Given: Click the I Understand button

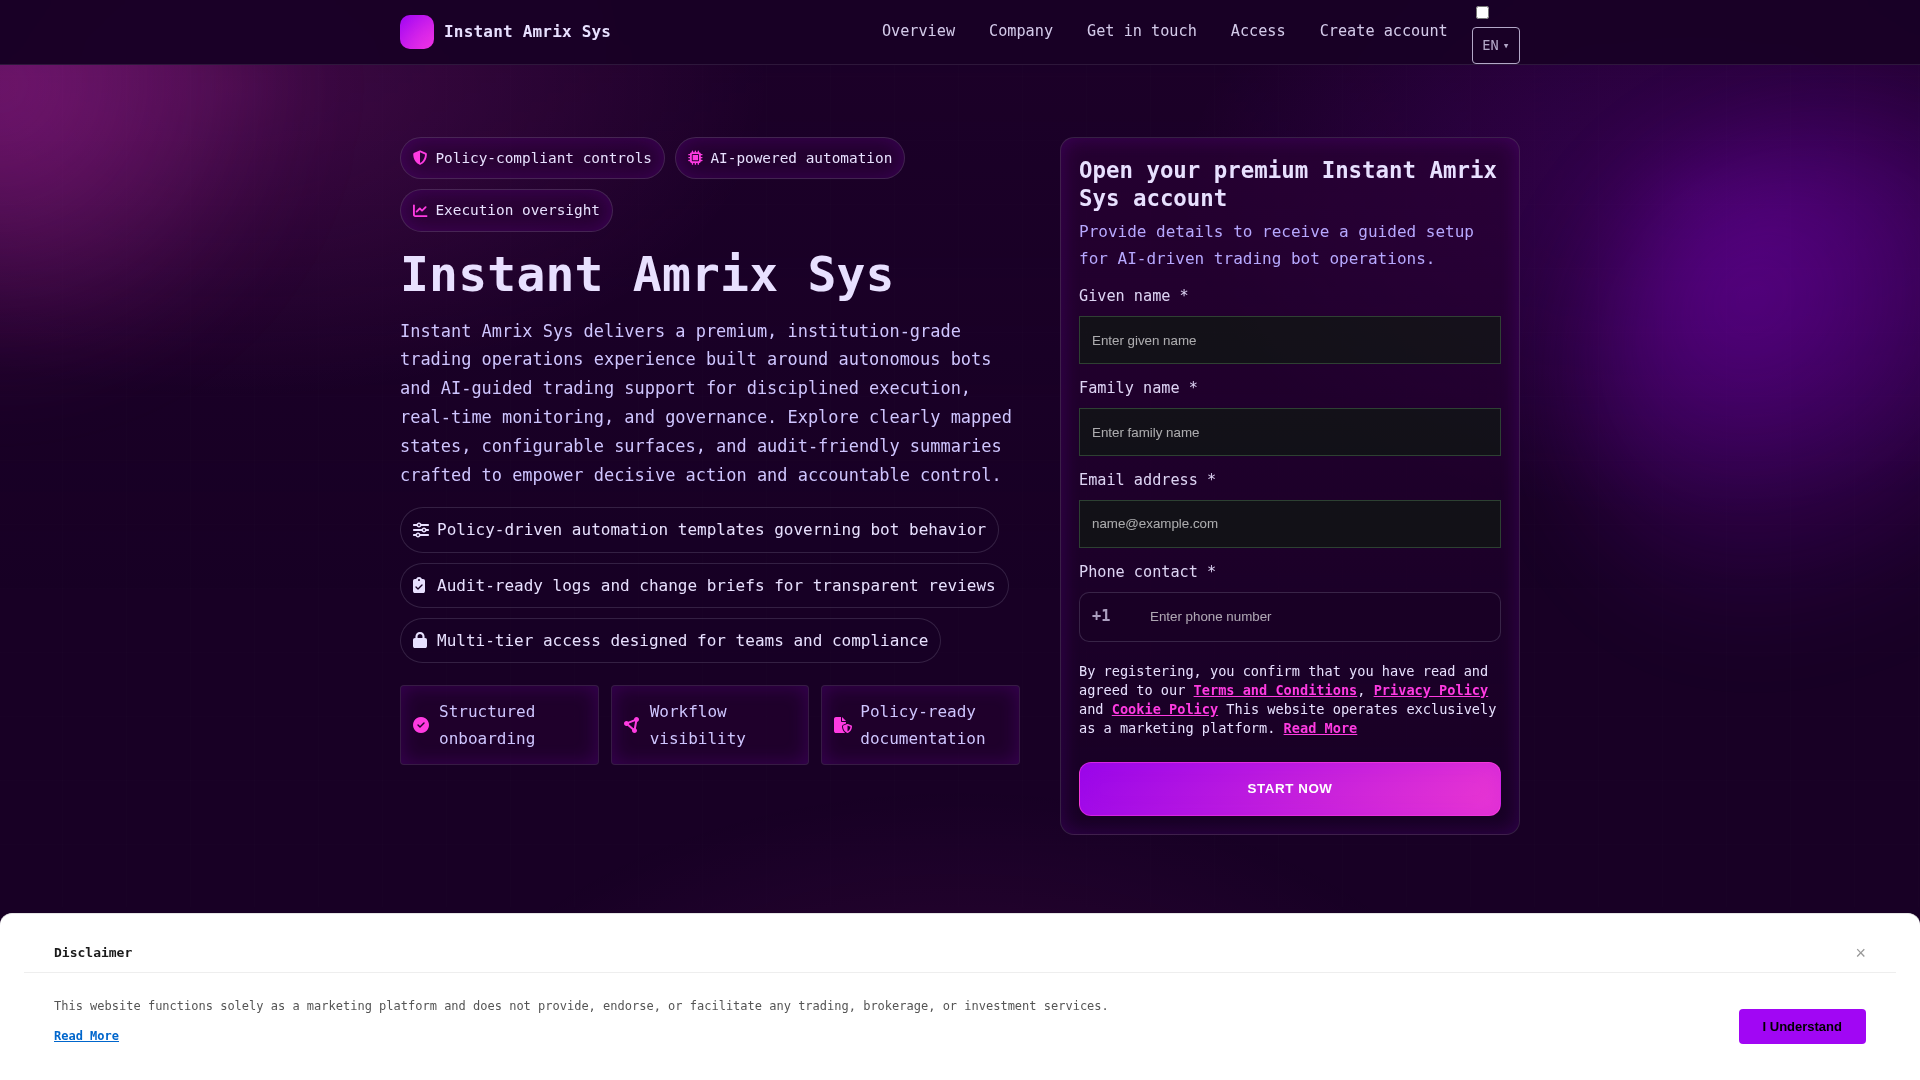Looking at the screenshot, I should tap(1802, 1027).
